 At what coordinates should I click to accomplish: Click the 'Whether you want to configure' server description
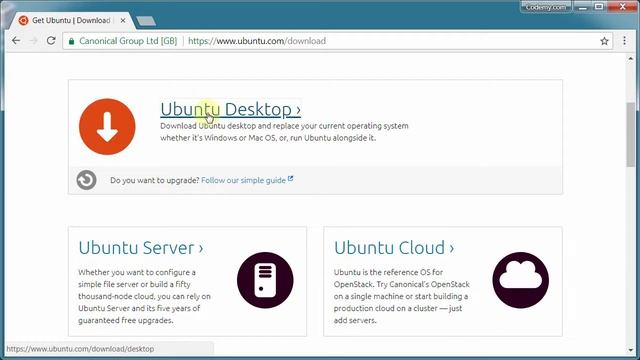point(144,296)
